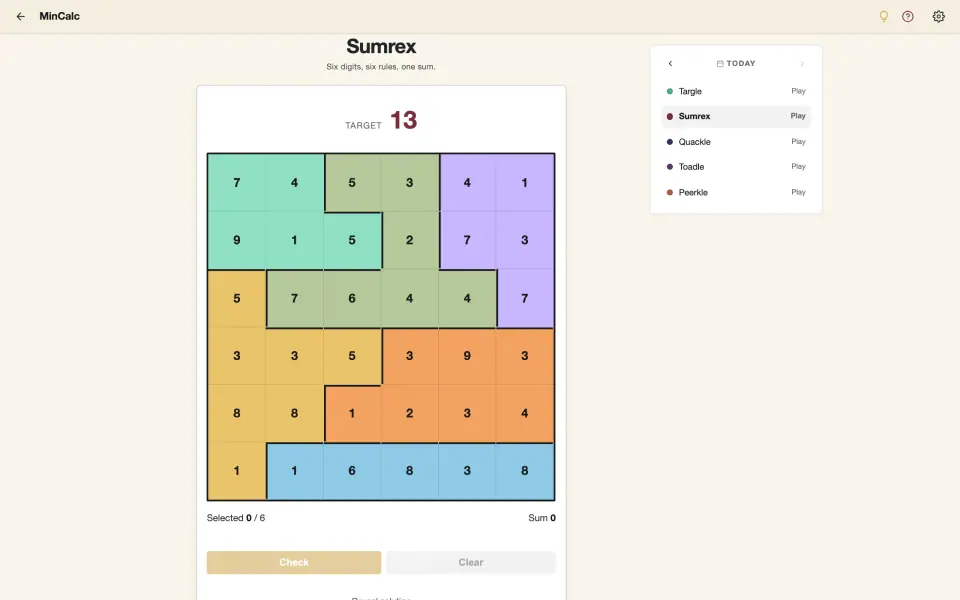The height and width of the screenshot is (600, 960).
Task: Select the Sumrex game entry
Action: pyautogui.click(x=736, y=116)
